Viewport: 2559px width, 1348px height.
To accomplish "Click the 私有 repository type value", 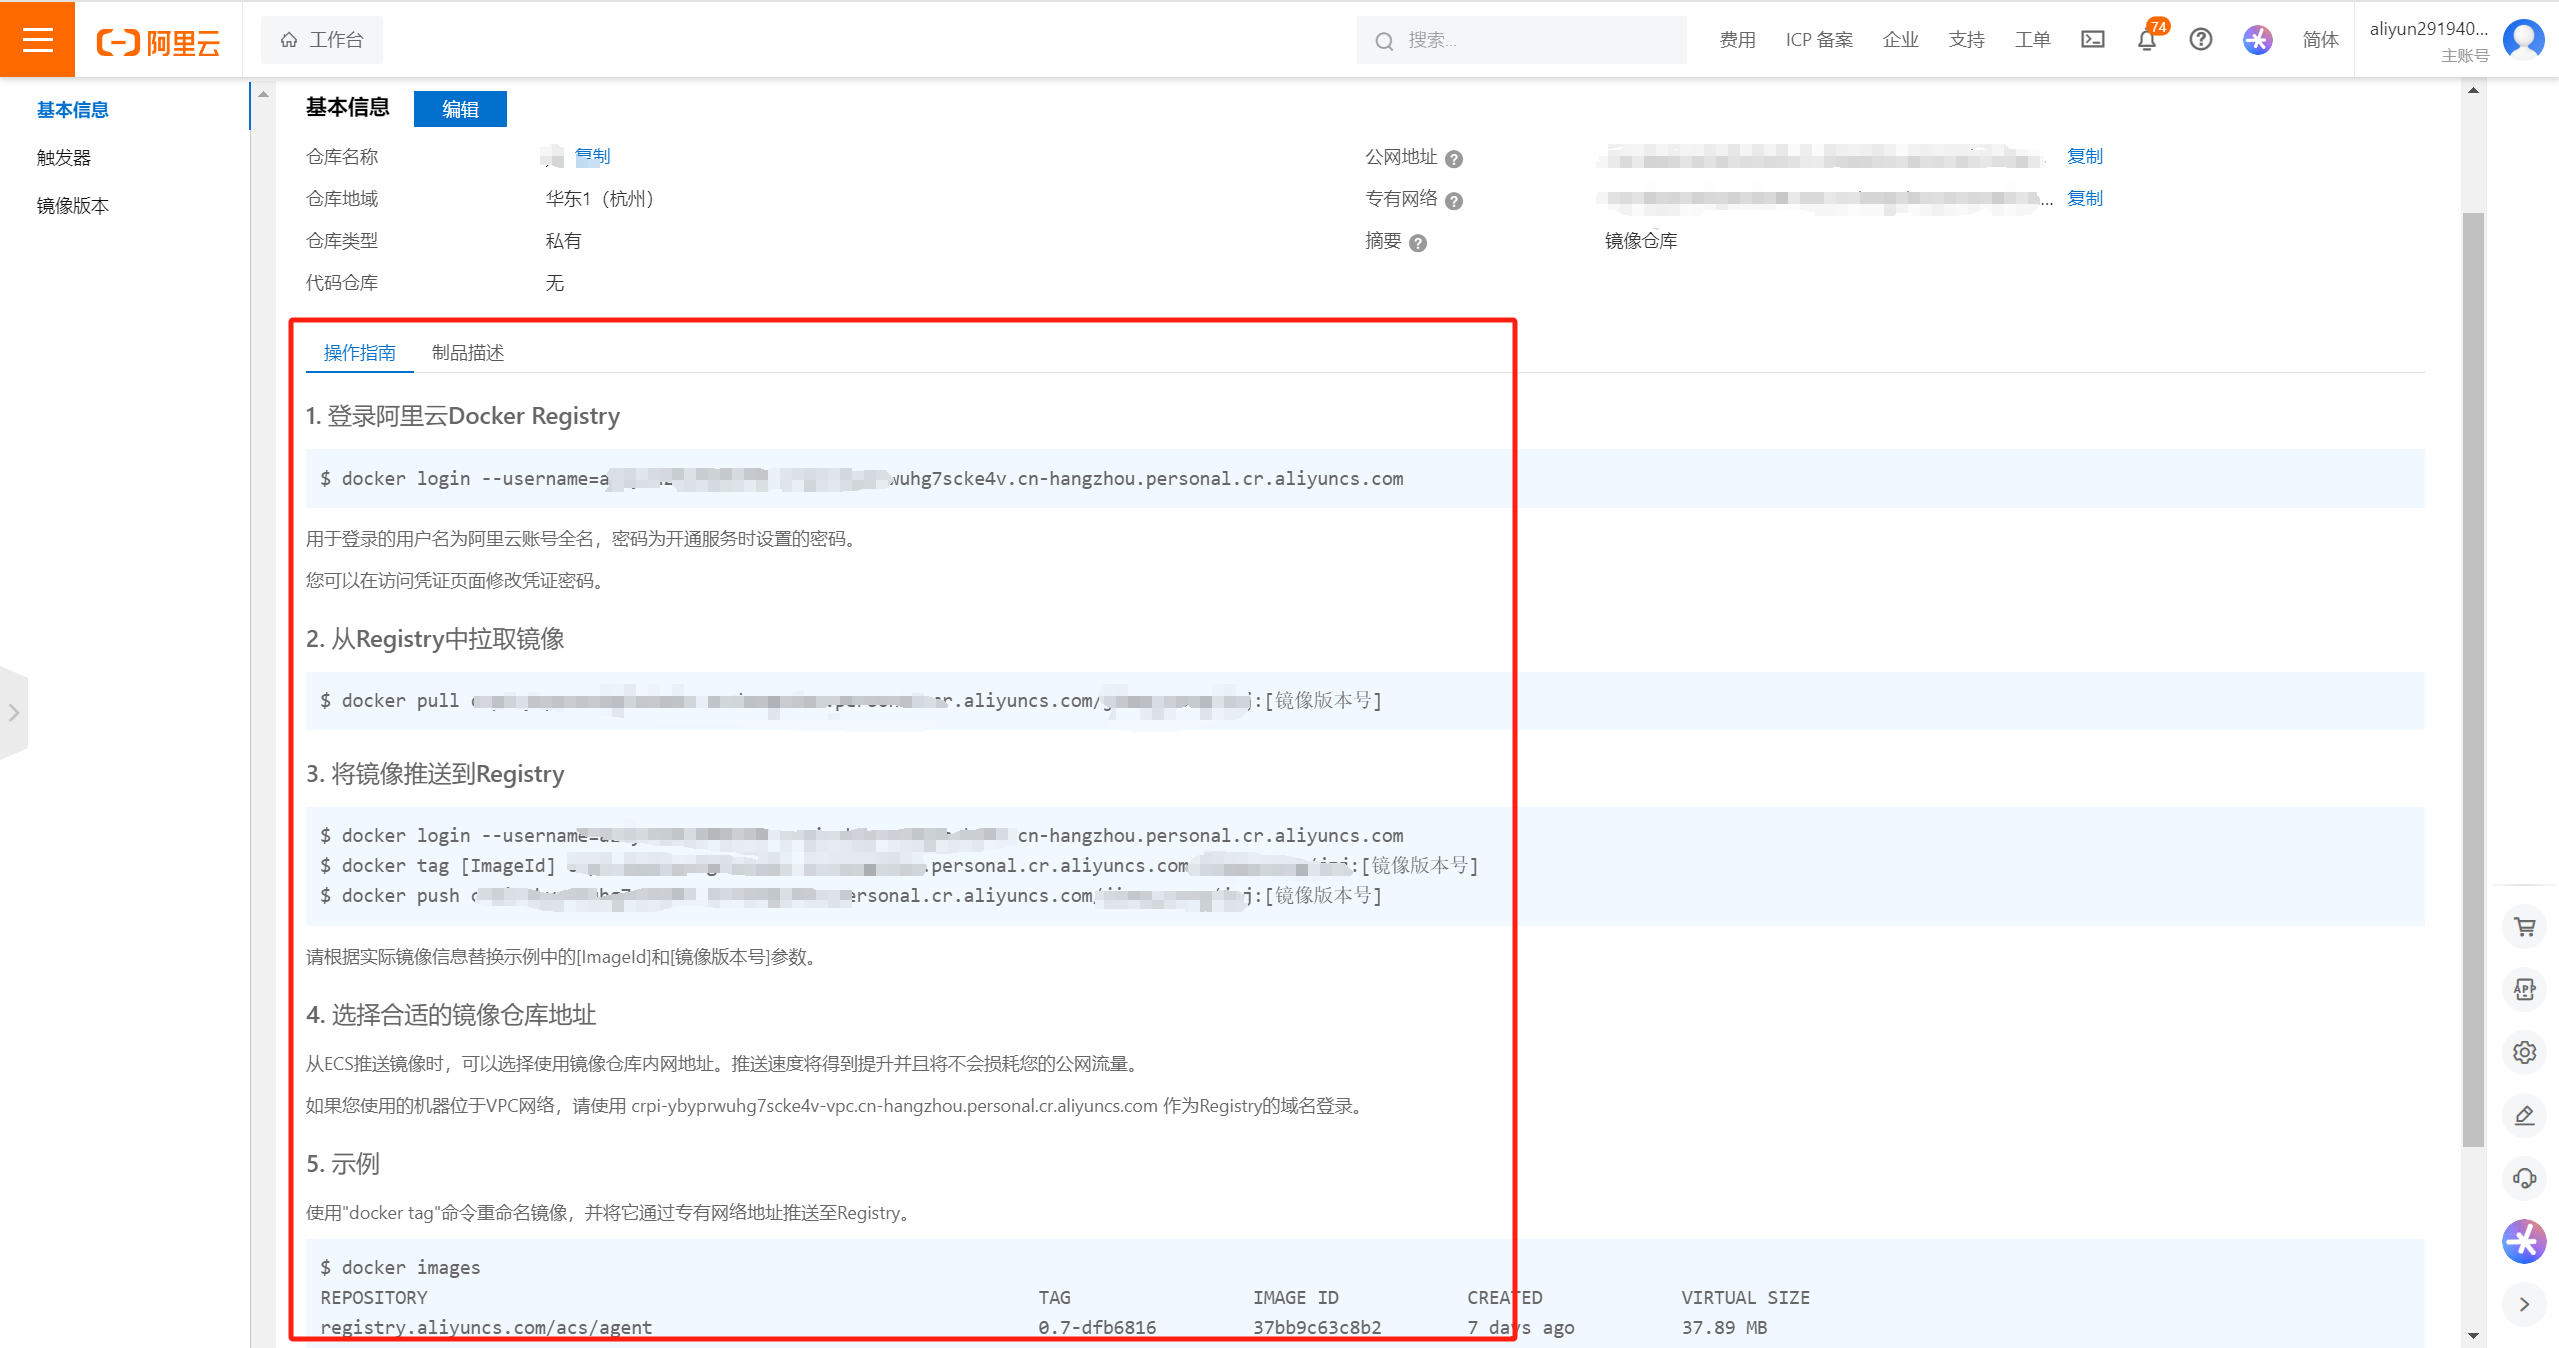I will tap(563, 241).
